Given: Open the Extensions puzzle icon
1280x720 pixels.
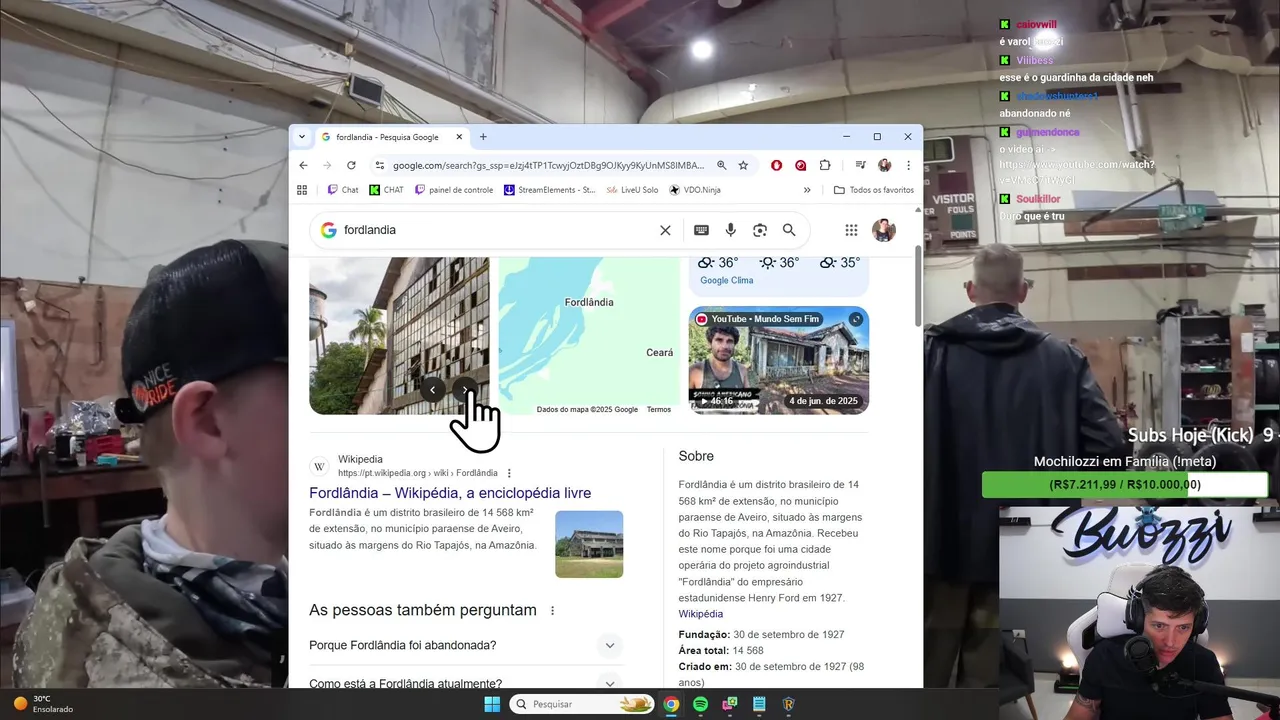Looking at the screenshot, I should click(825, 165).
